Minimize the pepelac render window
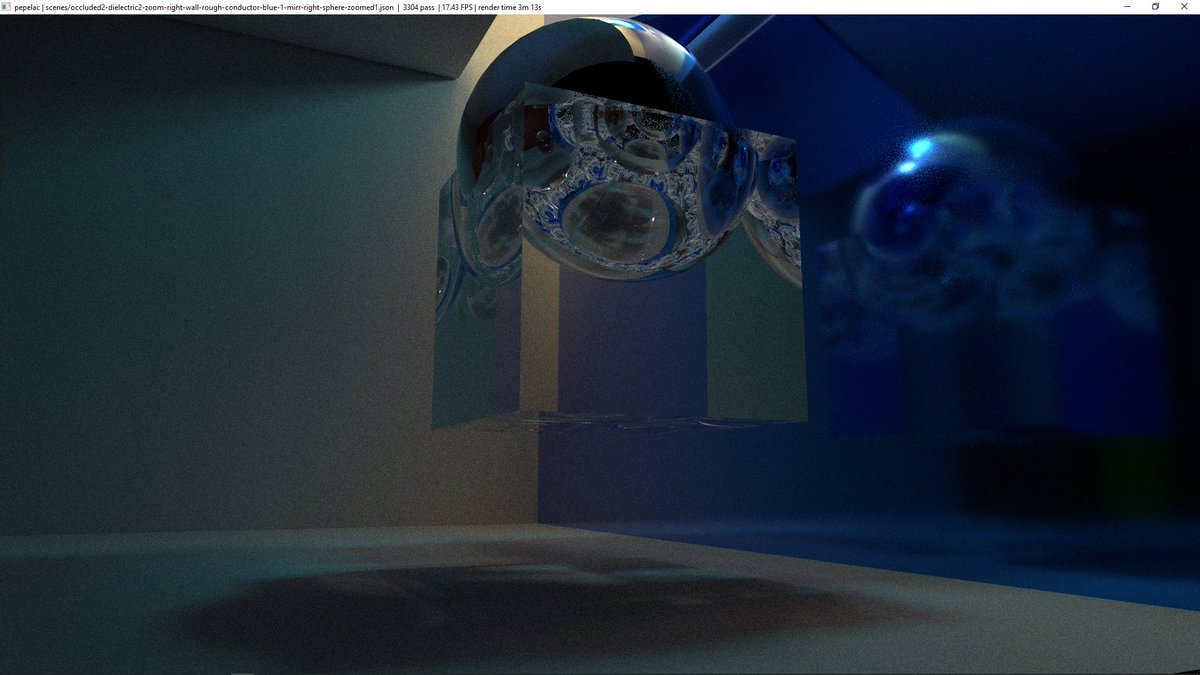1200x675 pixels. click(x=1125, y=7)
